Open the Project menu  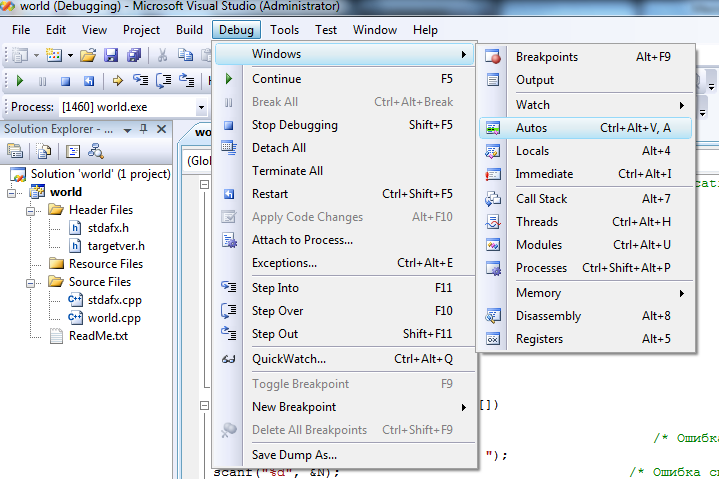[141, 30]
